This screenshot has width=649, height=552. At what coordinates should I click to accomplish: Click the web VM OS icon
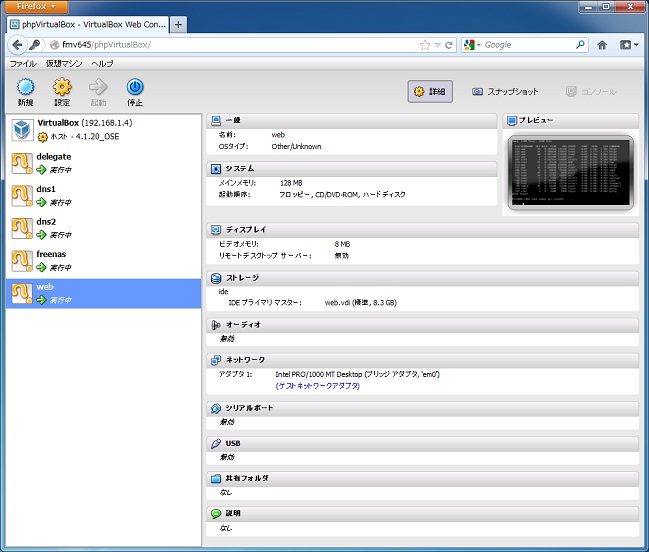(x=22, y=293)
